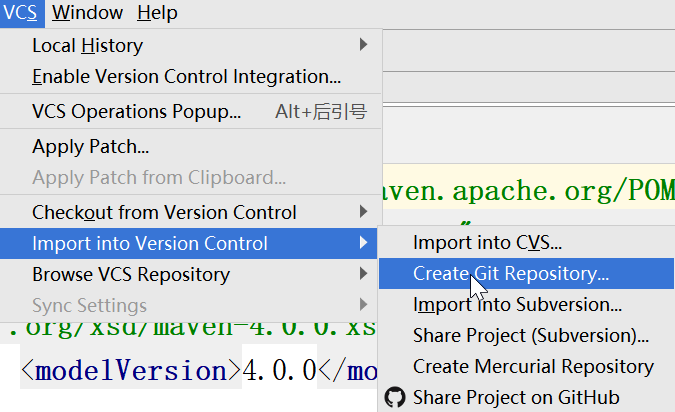675x412 pixels.
Task: Expand the Local History submenu arrow
Action: click(363, 45)
